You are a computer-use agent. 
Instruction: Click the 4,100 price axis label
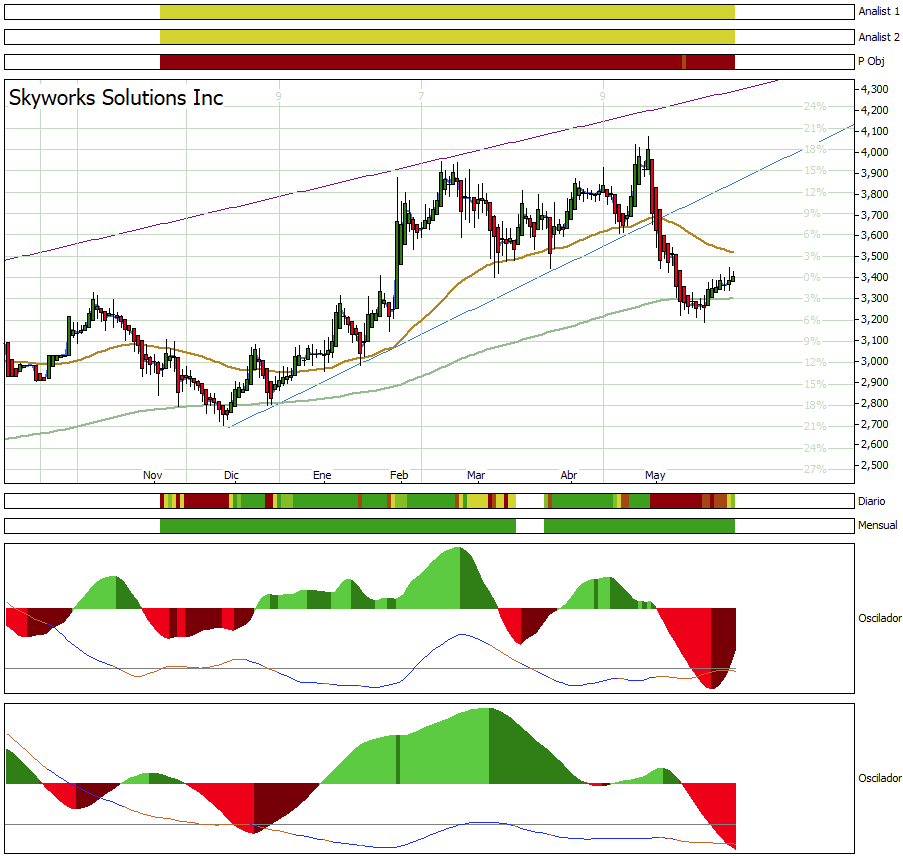click(875, 131)
